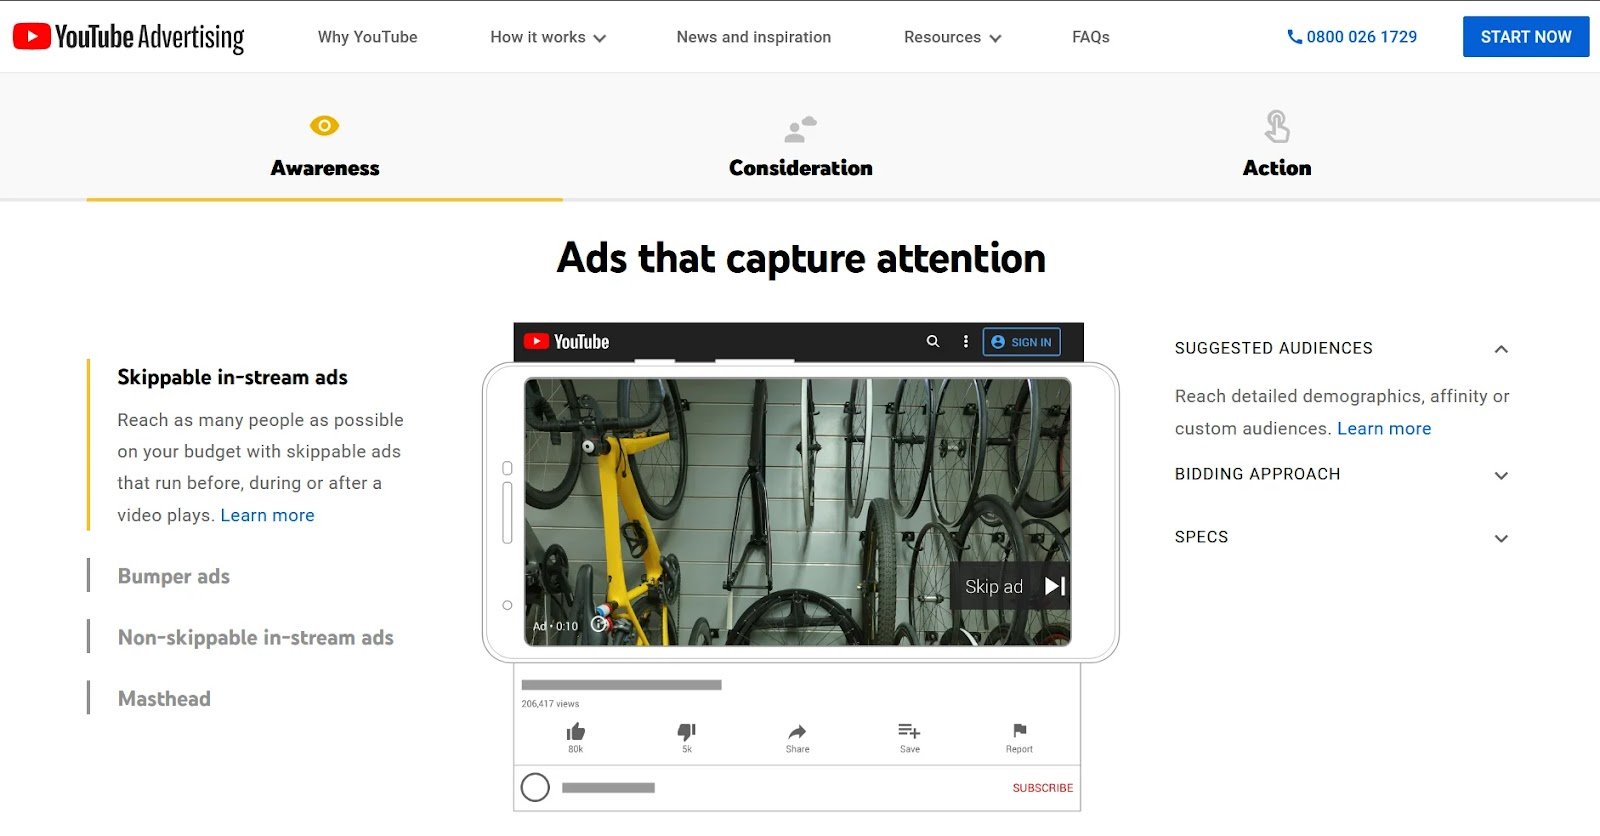Click the Ad · 0:10 timer label

(555, 626)
